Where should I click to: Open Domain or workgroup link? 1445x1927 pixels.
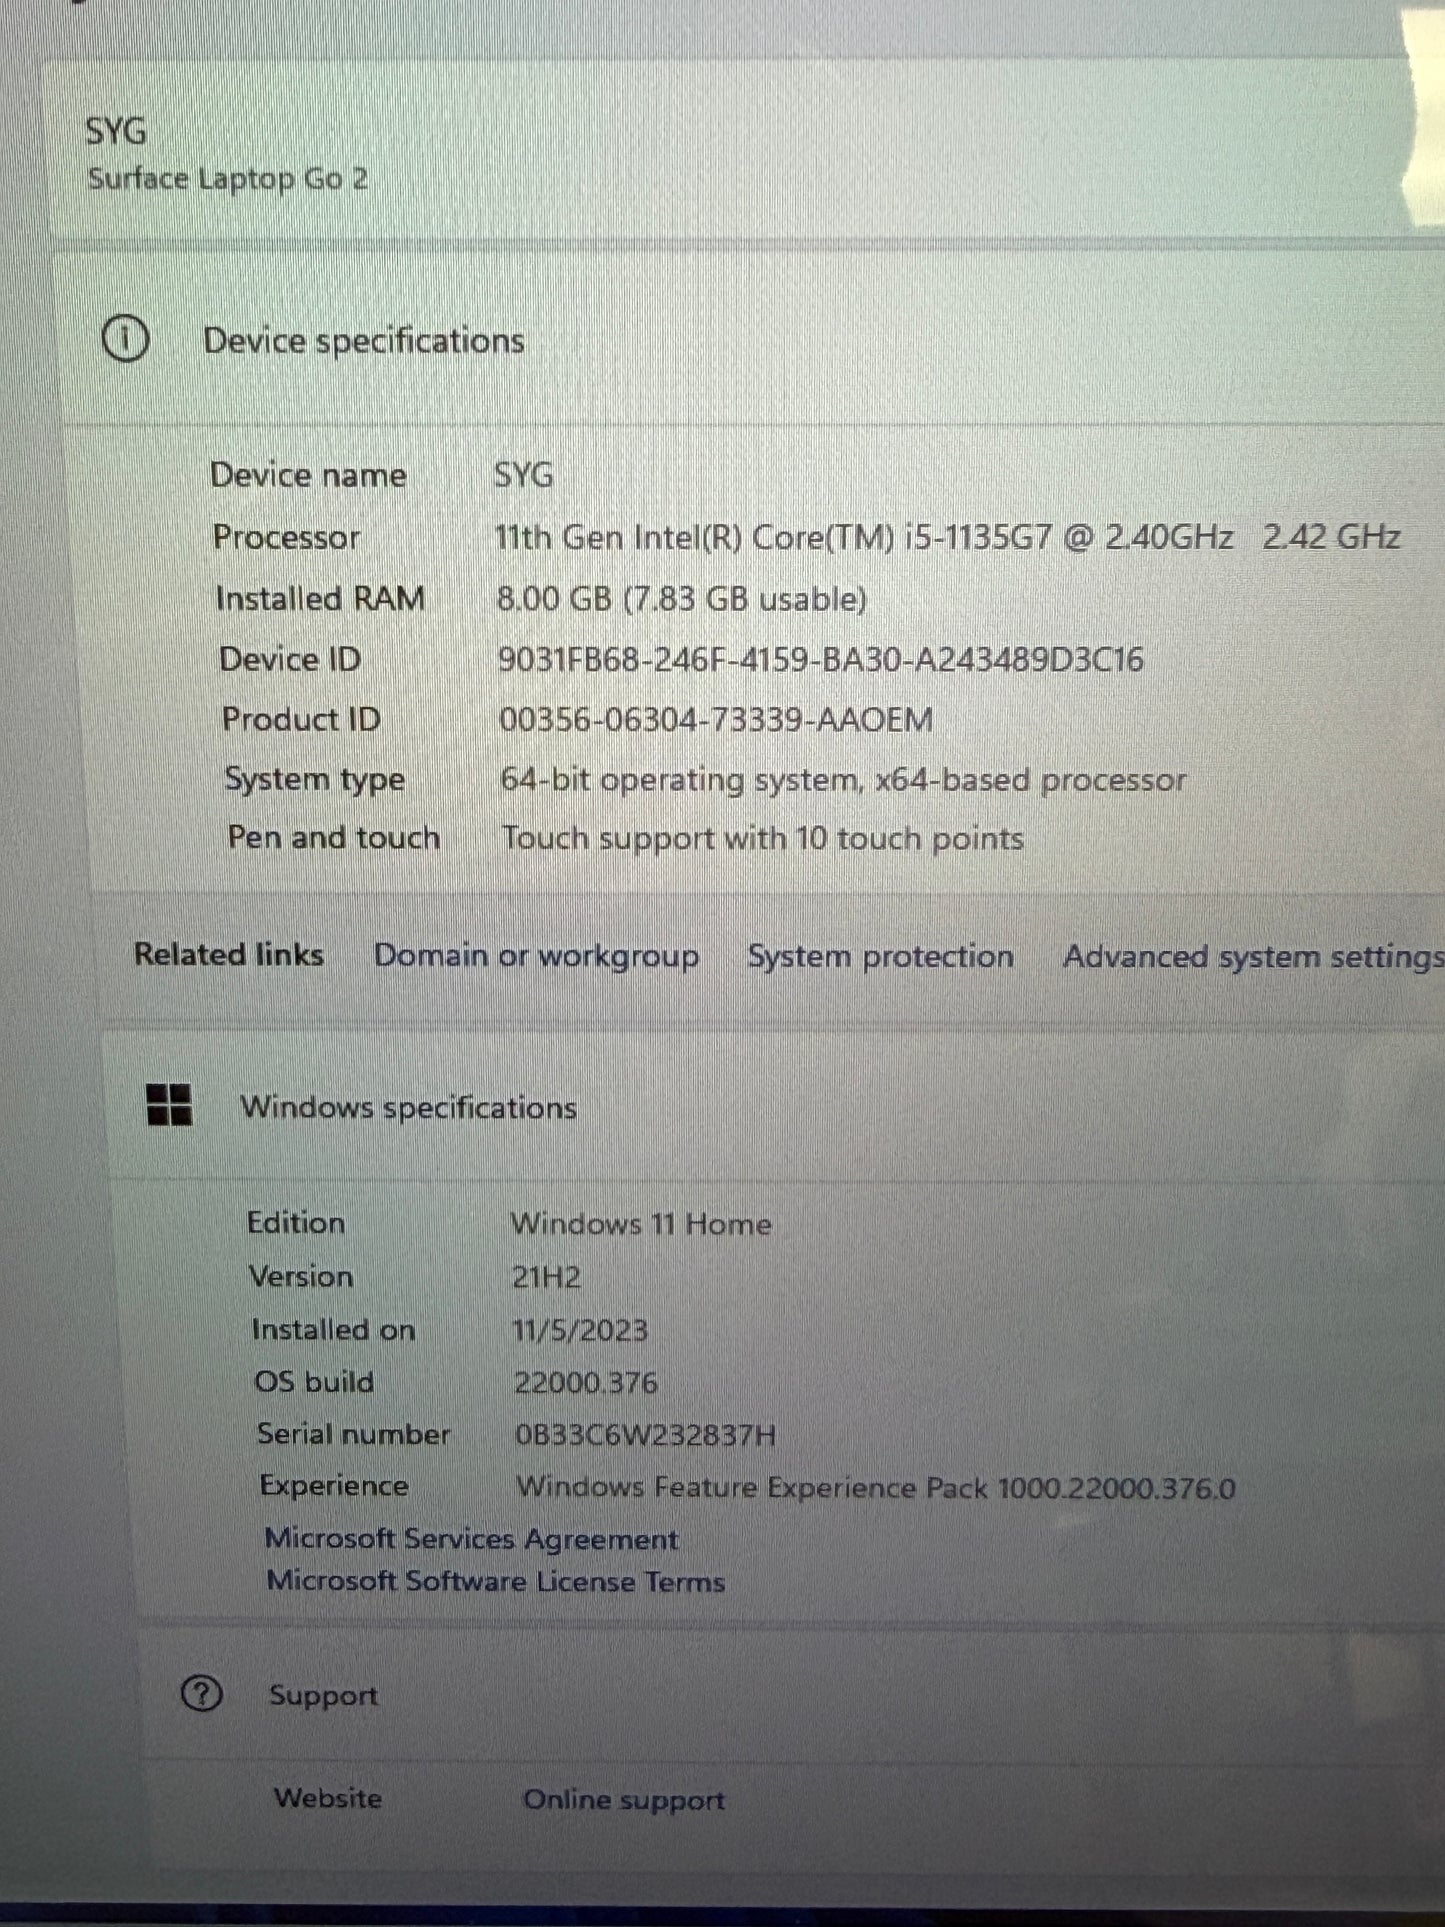coord(536,956)
